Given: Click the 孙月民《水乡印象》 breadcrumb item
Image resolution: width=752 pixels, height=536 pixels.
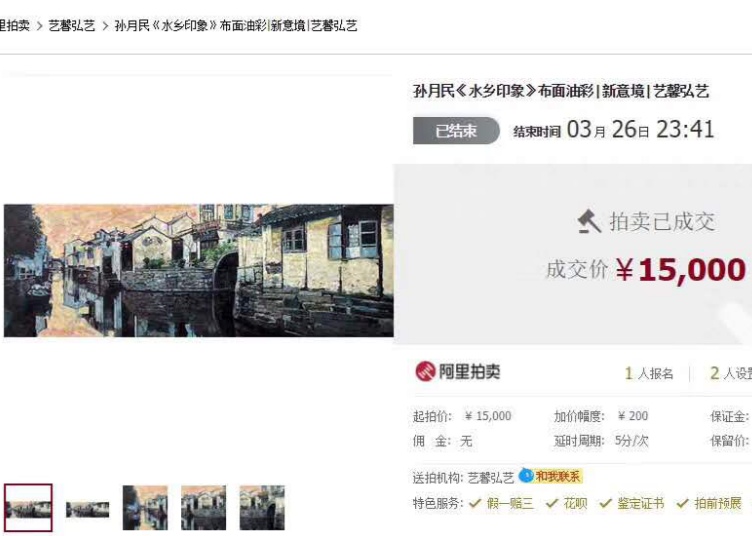Looking at the screenshot, I should pos(235,25).
